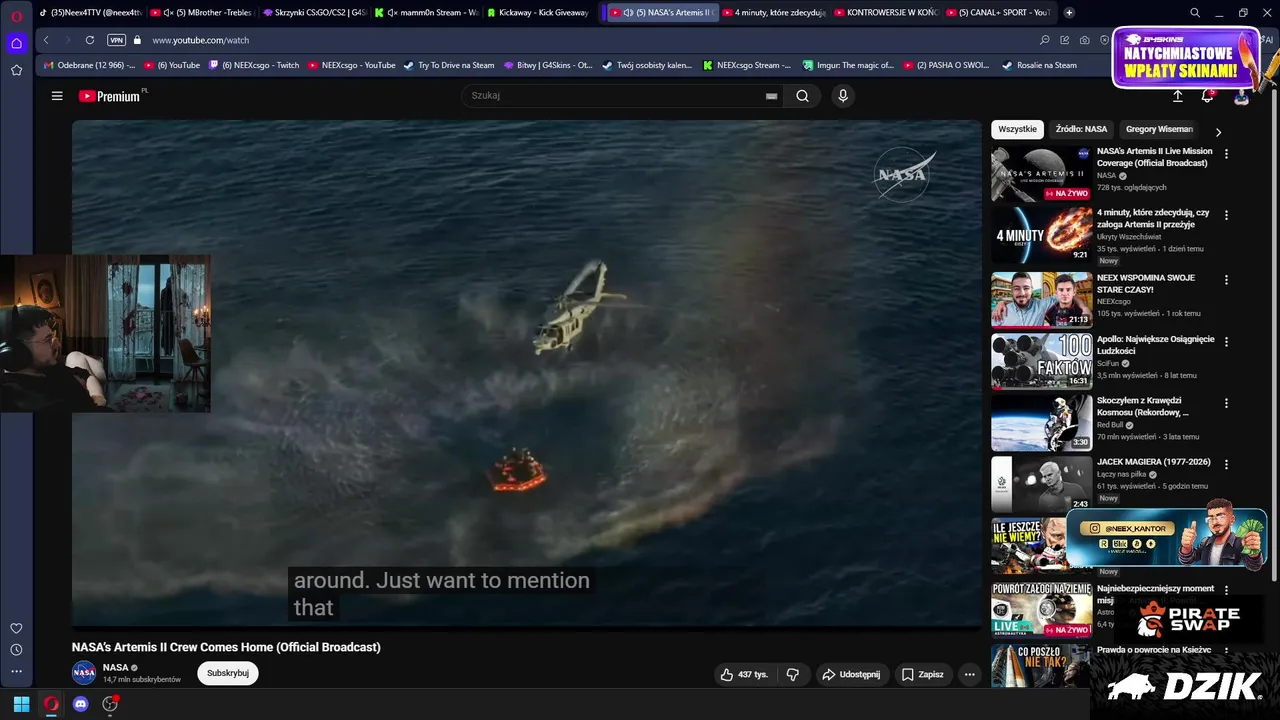Search open tabs with the title-bar magnifier
The image size is (1280, 720).
pyautogui.click(x=1195, y=13)
